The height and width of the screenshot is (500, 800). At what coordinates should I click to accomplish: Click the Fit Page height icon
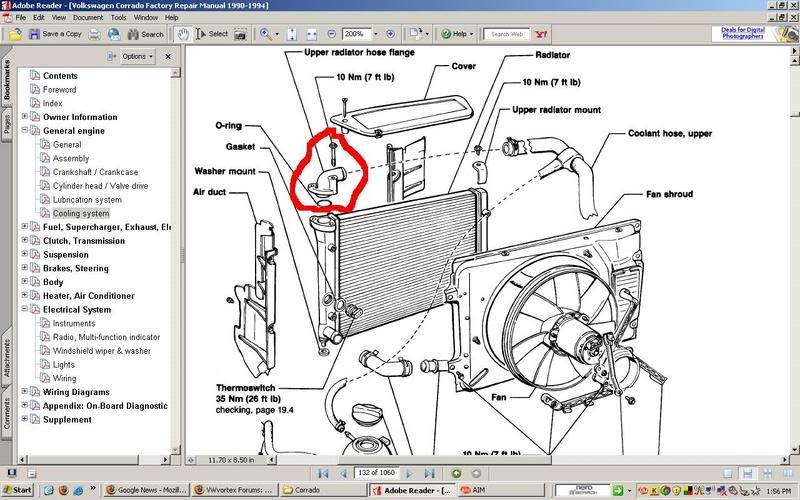click(292, 34)
